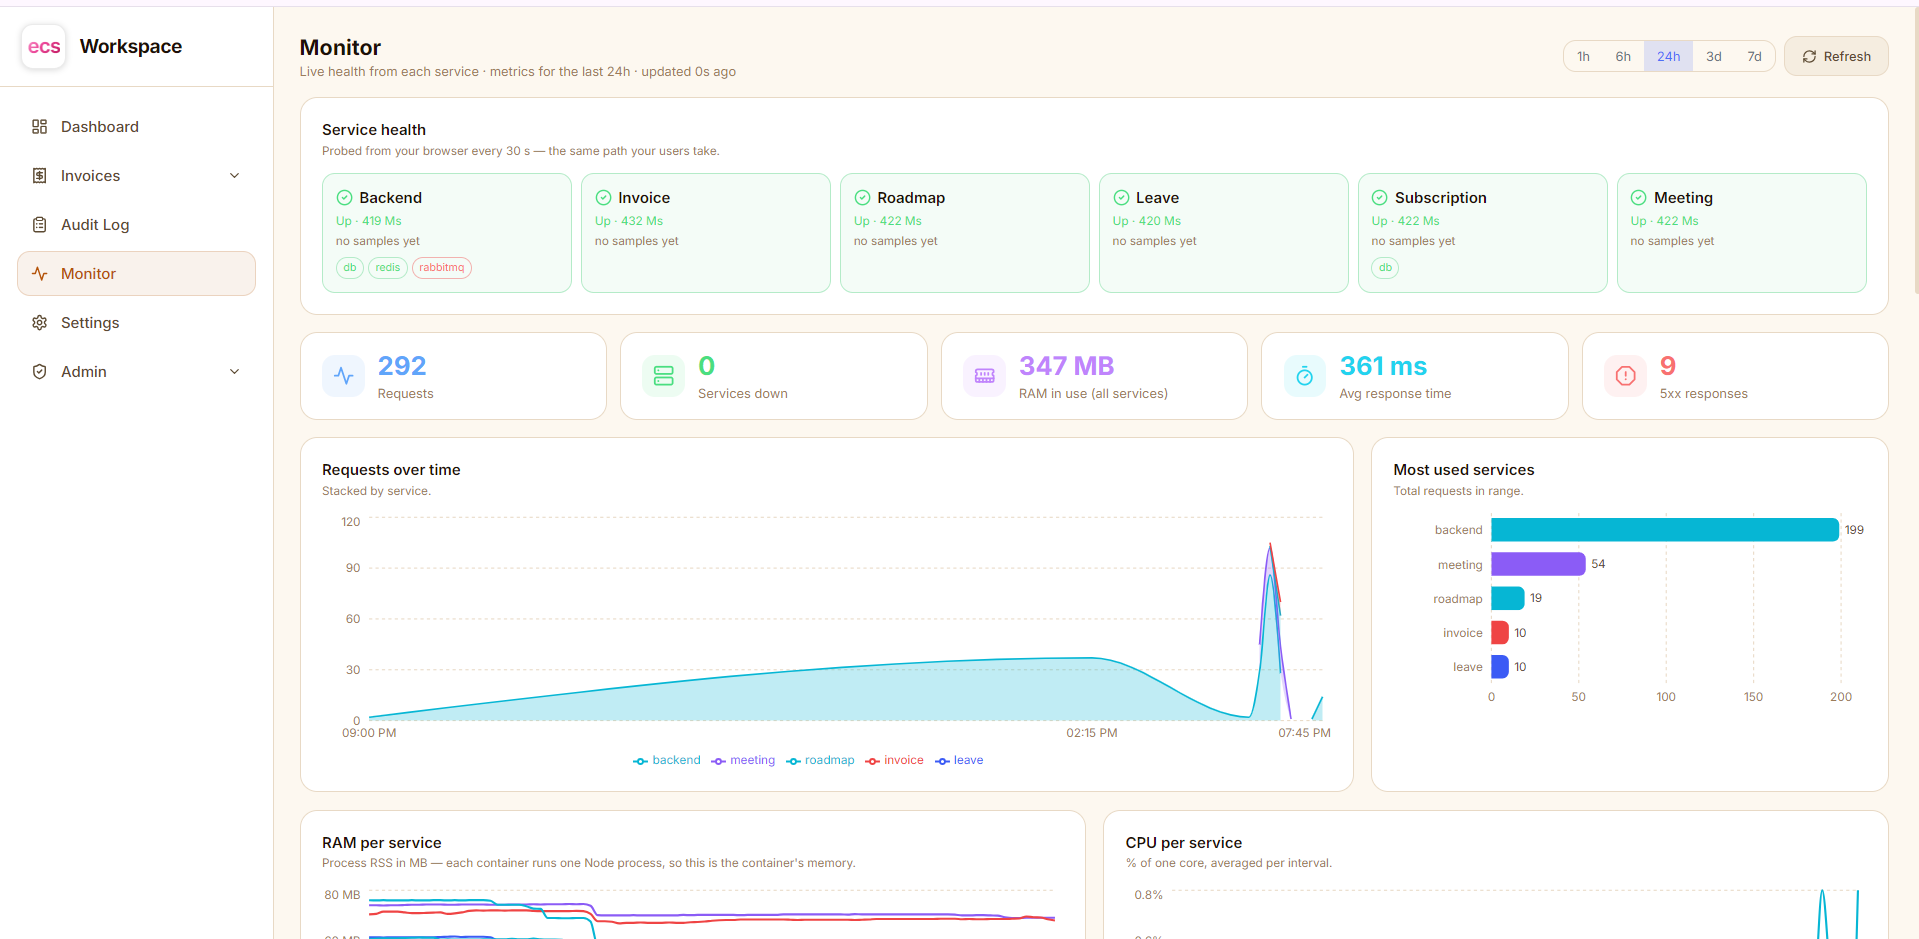This screenshot has width=1919, height=939.
Task: Toggle roadmap series in chart legend
Action: 820,761
